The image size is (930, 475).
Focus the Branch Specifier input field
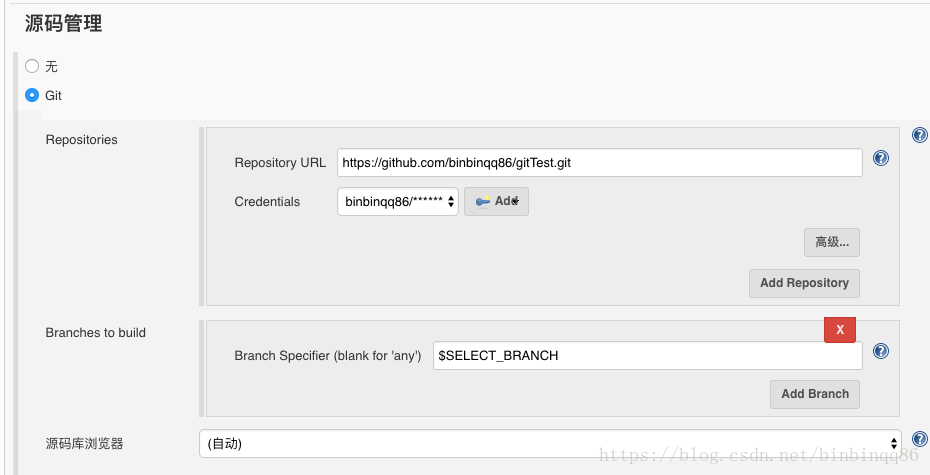pos(648,356)
